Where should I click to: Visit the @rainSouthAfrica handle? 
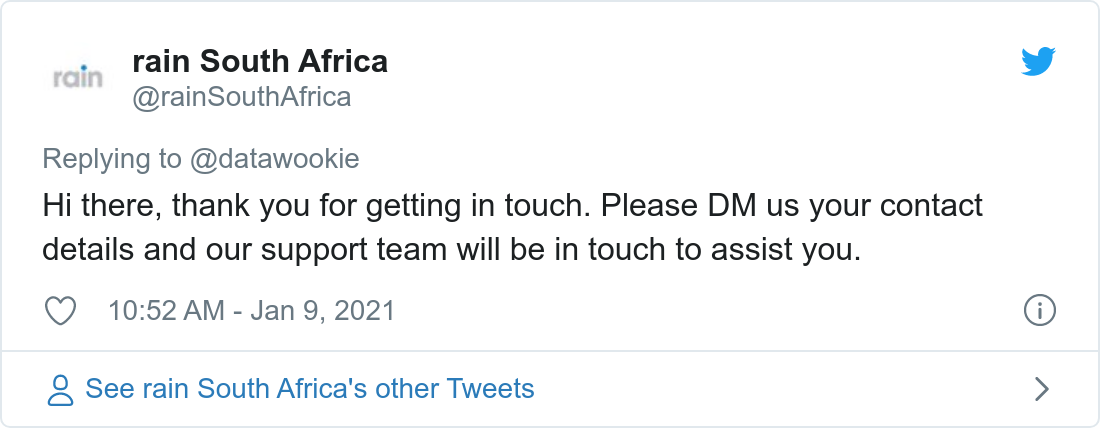pyautogui.click(x=241, y=97)
